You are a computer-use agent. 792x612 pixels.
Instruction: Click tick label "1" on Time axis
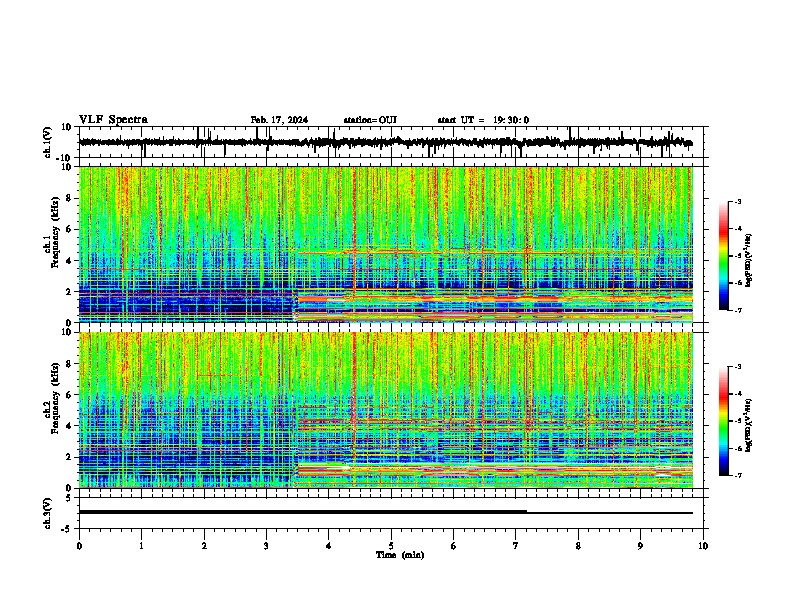[x=141, y=546]
